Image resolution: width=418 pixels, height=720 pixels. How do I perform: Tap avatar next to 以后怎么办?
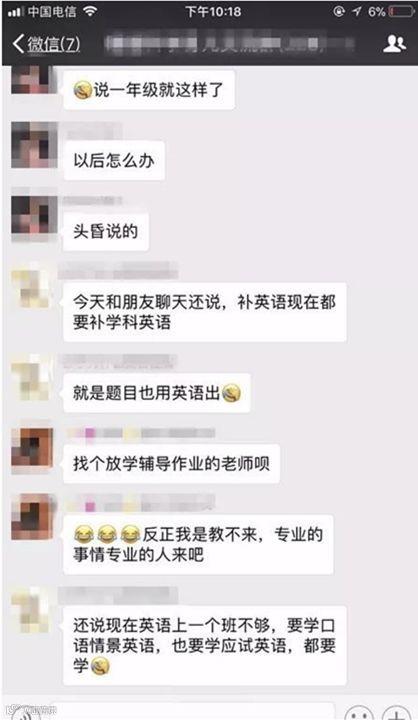(34, 145)
